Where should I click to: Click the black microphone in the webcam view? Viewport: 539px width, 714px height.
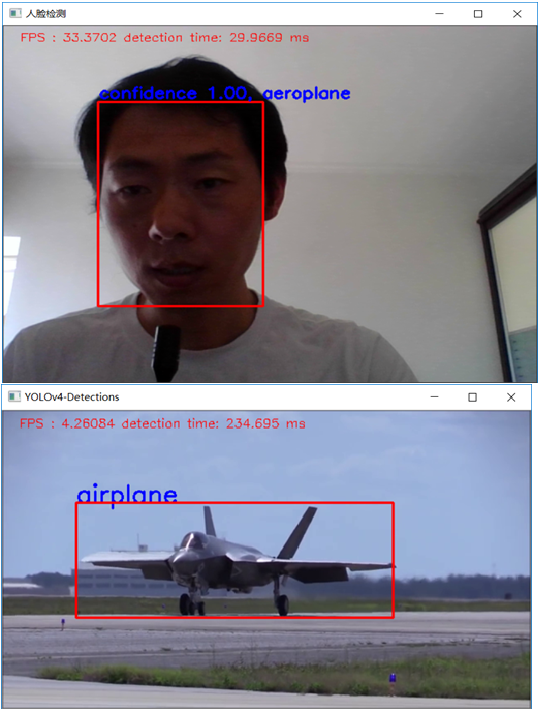click(x=166, y=353)
